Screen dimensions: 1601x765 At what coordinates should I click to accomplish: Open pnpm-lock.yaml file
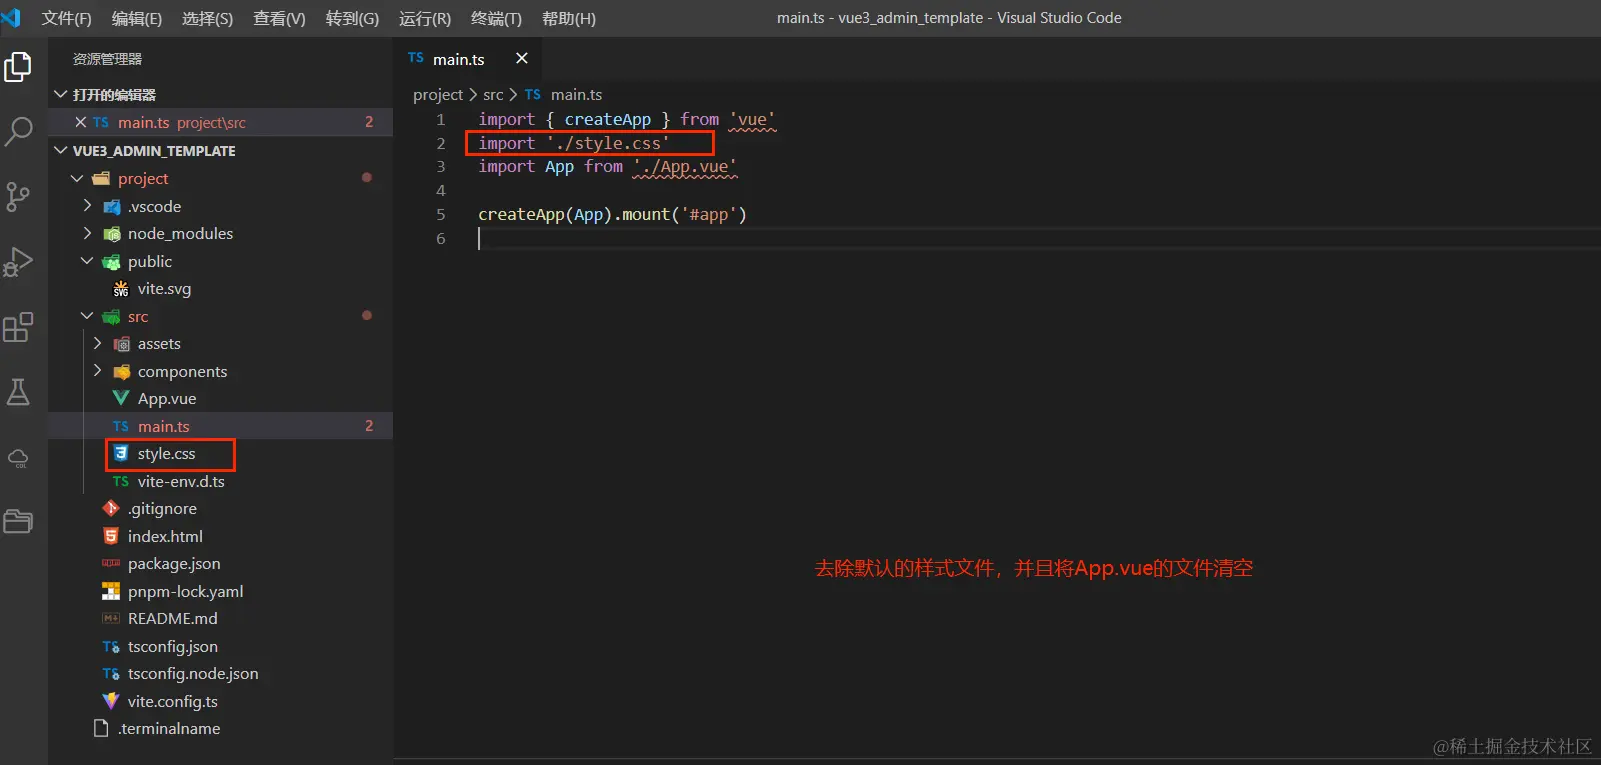click(185, 591)
